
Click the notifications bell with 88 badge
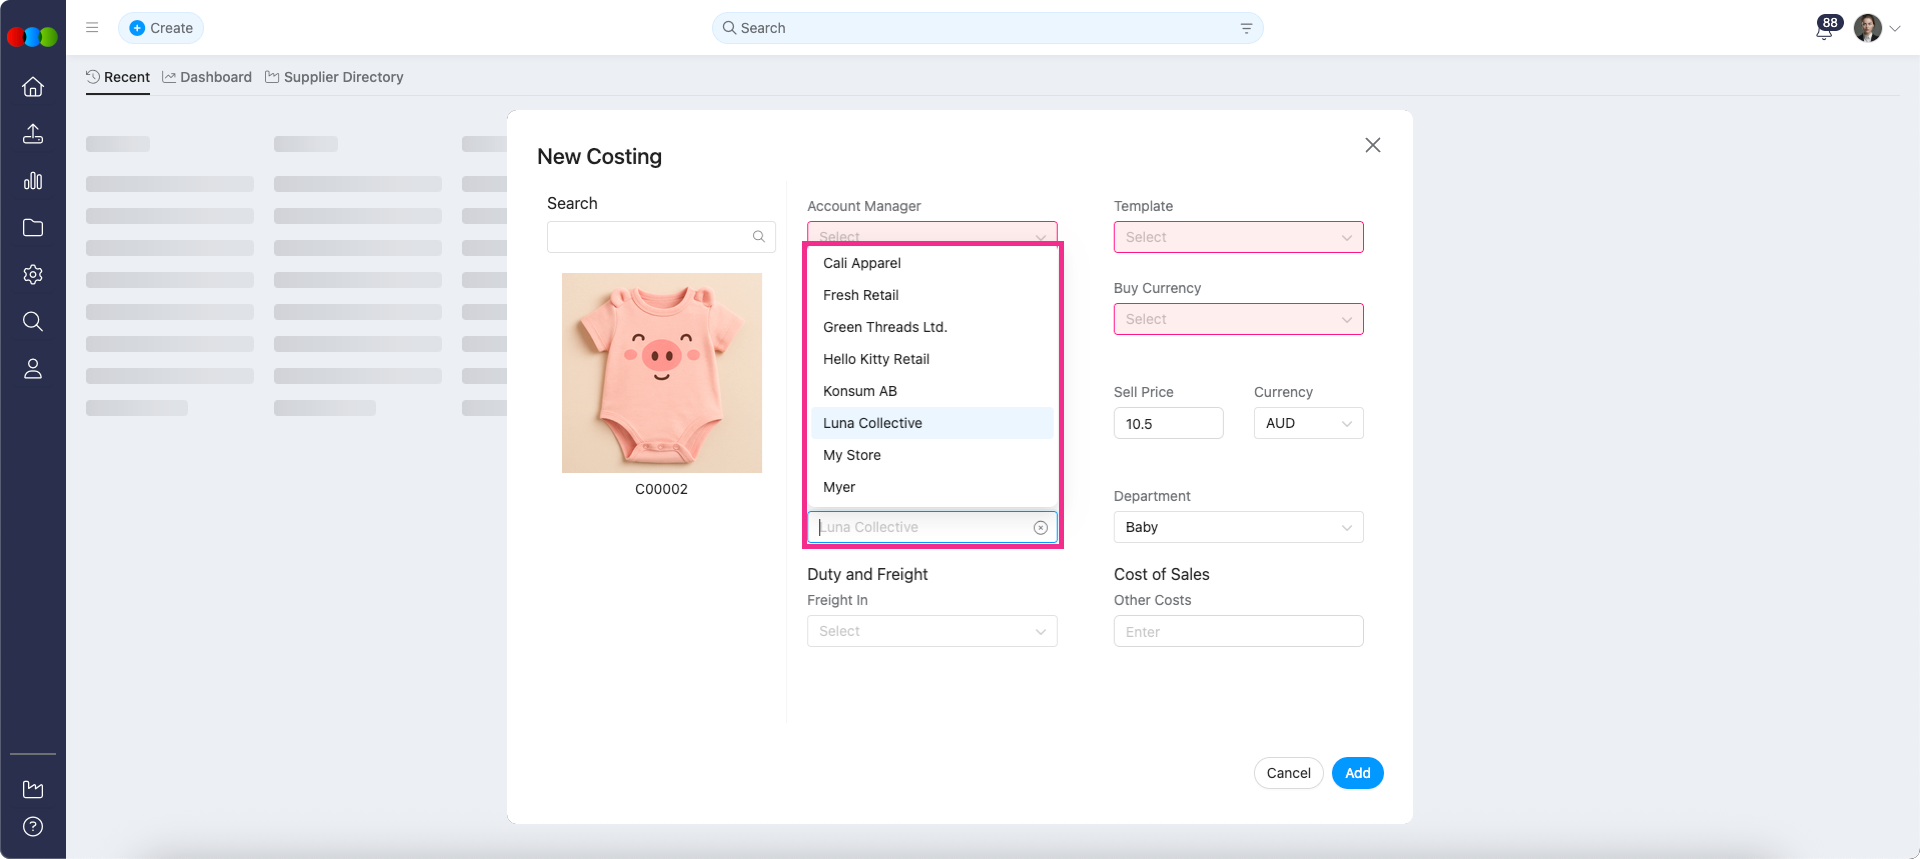(x=1824, y=29)
